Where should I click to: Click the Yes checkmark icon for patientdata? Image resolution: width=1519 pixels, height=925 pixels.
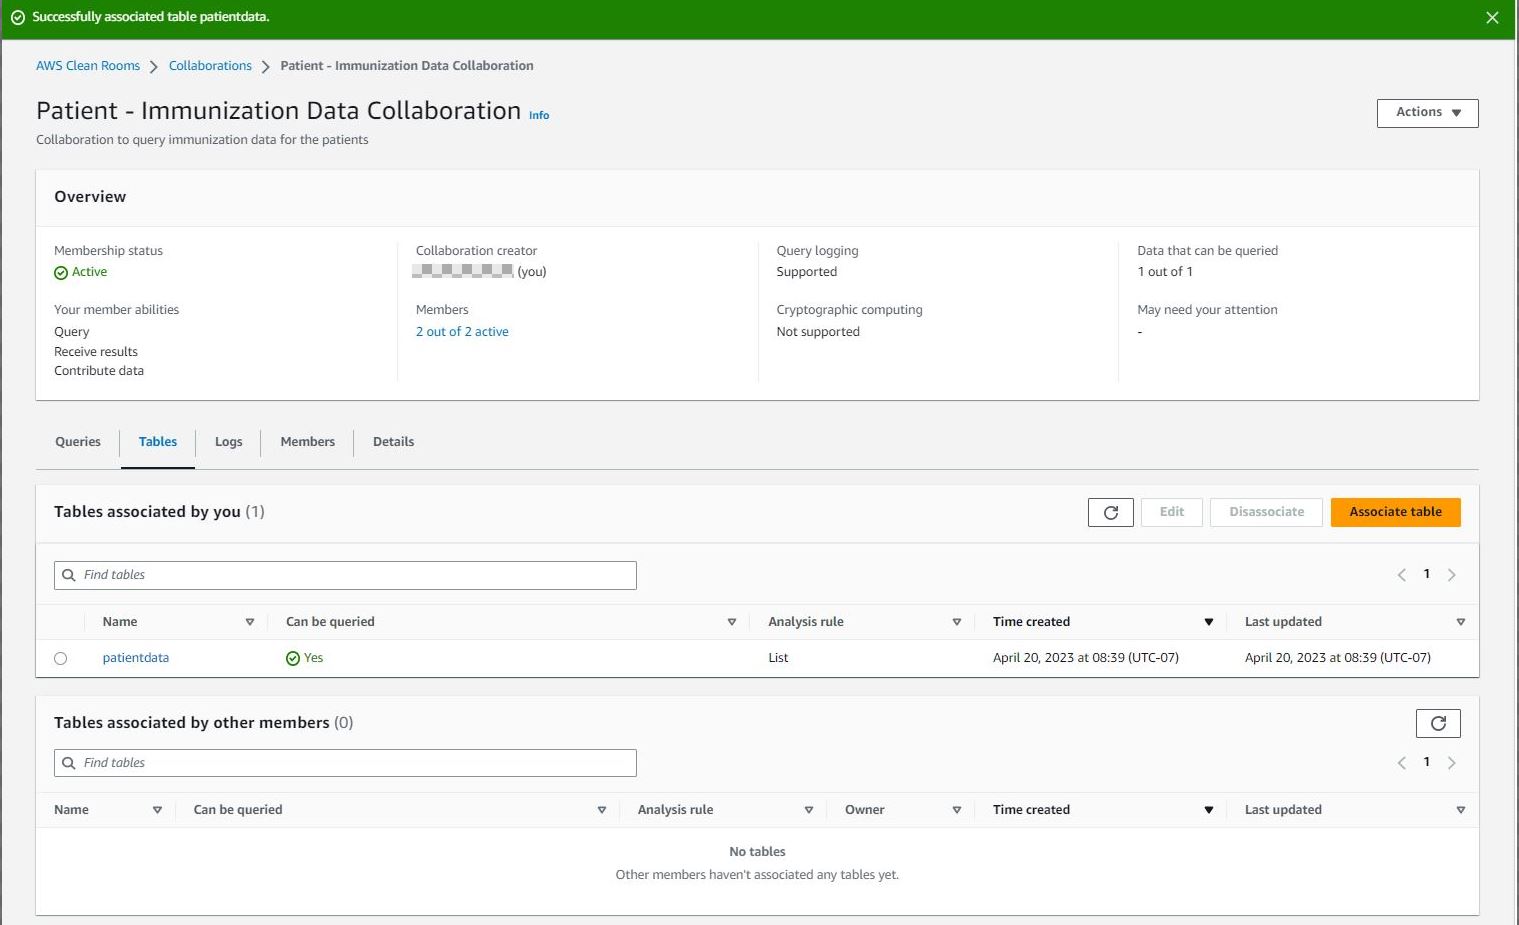tap(293, 658)
